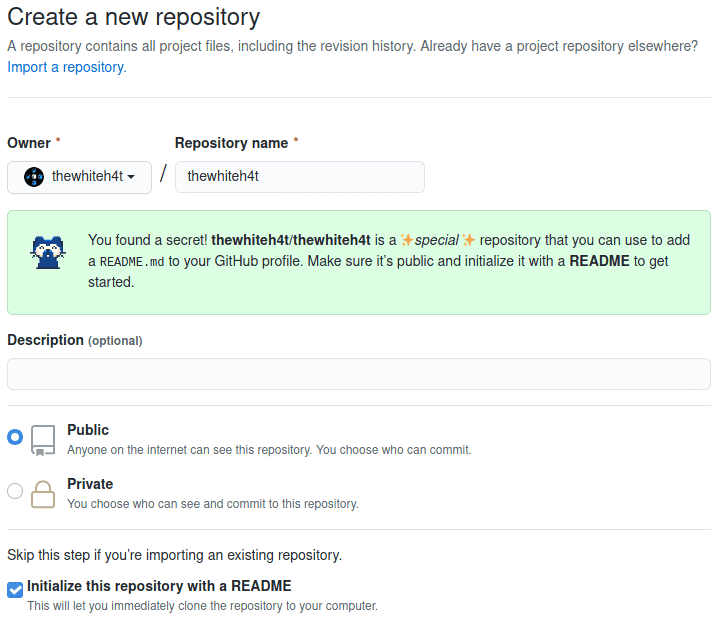Select the Public radio button

[15, 437]
